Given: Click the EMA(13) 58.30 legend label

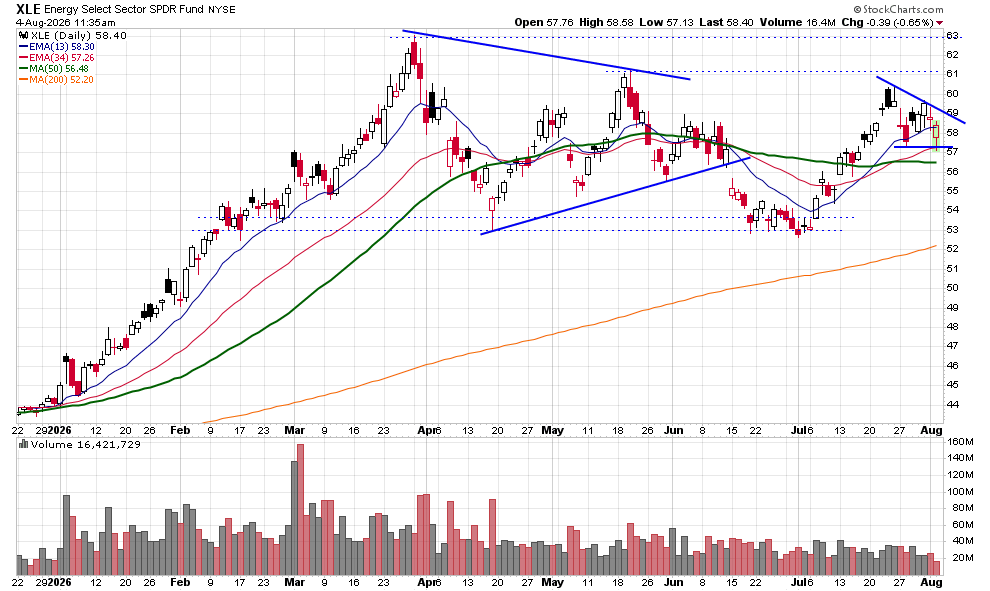Looking at the screenshot, I should point(62,47).
